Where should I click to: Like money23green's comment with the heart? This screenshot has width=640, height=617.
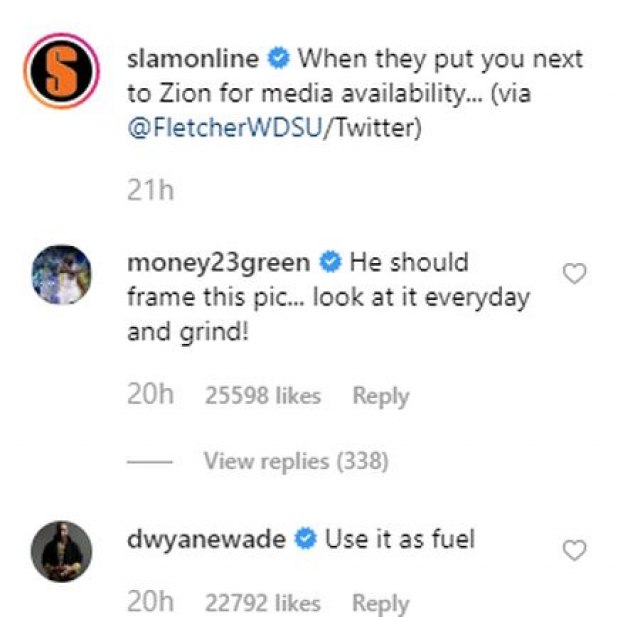[x=575, y=274]
